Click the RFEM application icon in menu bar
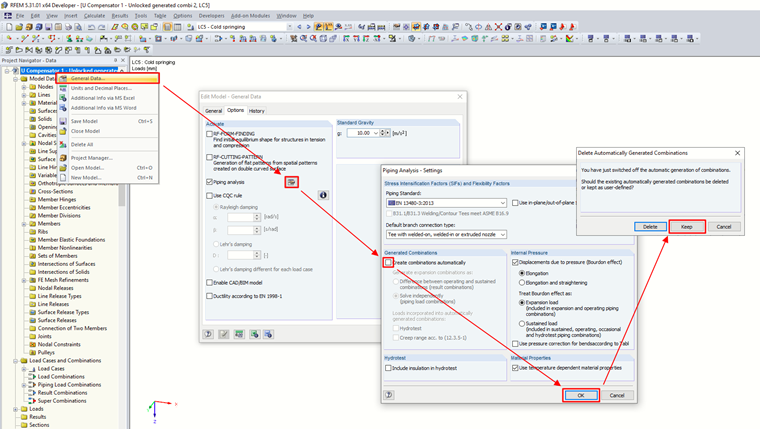Screen dimensions: 760x429 [8, 16]
